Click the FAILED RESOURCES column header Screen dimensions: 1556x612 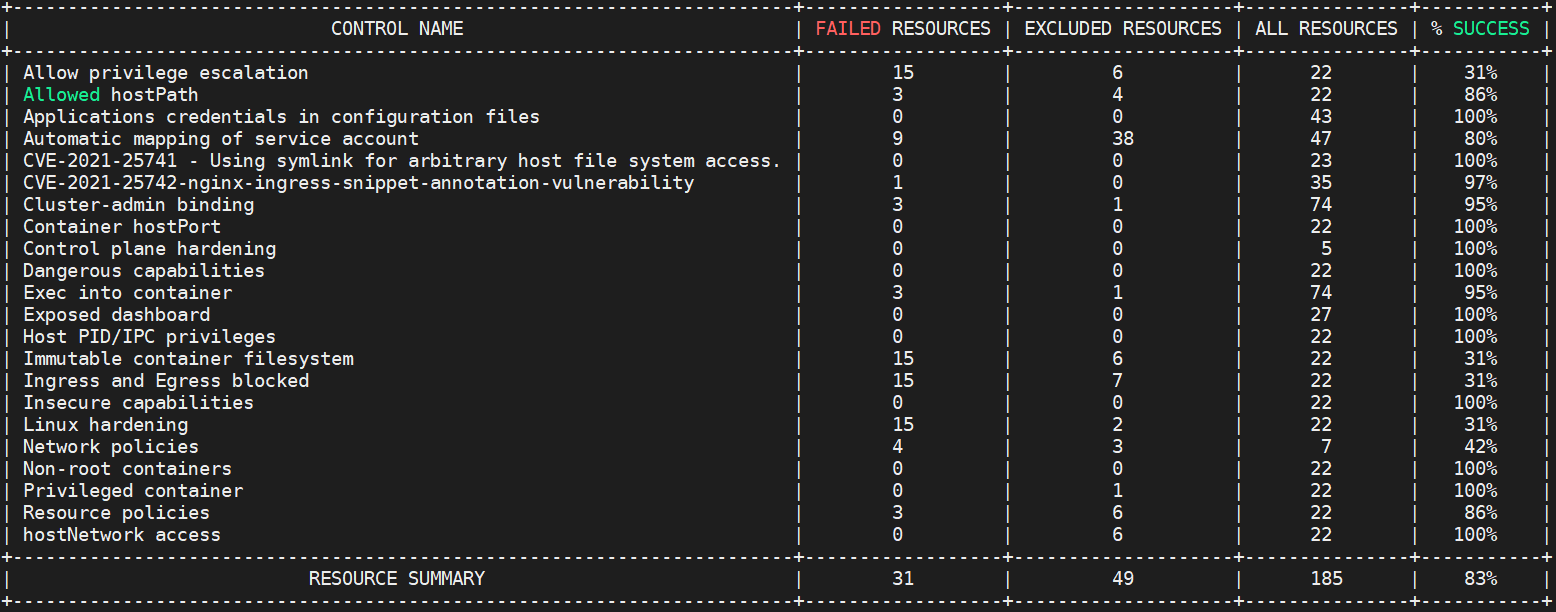point(902,29)
